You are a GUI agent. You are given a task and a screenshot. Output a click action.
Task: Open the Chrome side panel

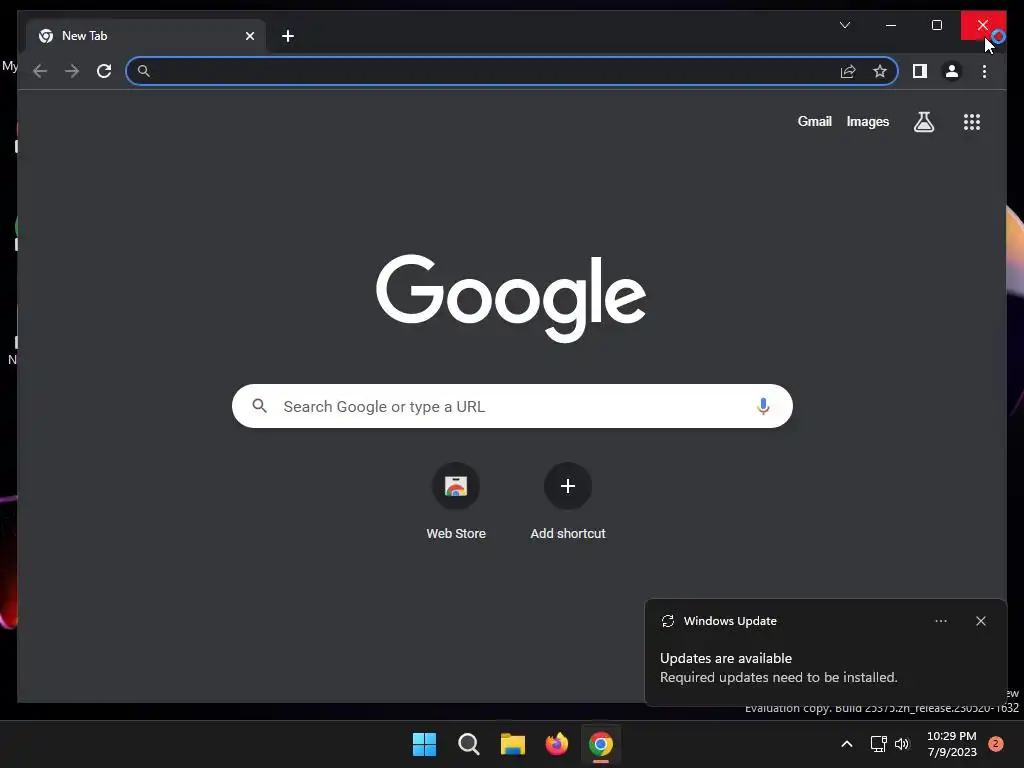click(x=920, y=71)
